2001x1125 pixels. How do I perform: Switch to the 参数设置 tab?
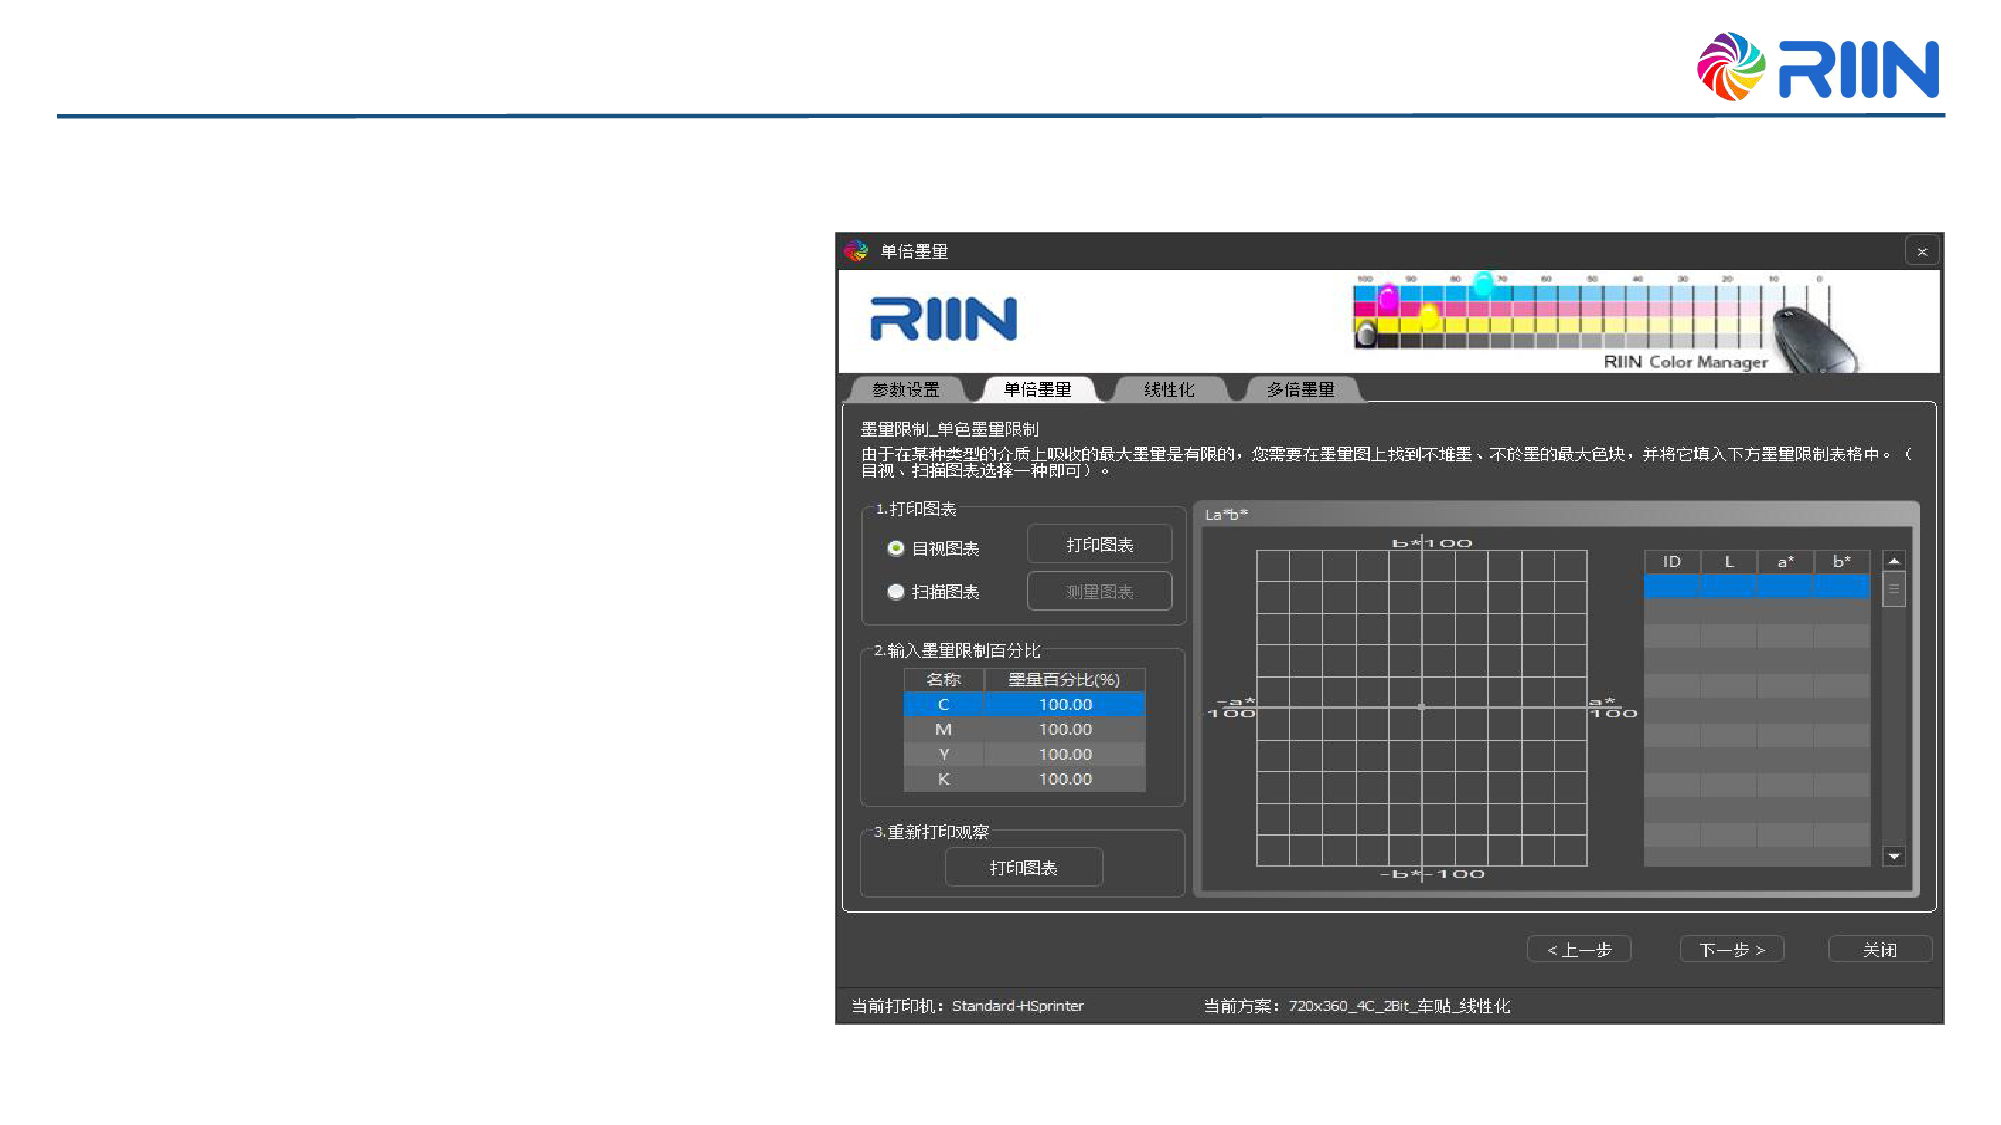pos(906,389)
